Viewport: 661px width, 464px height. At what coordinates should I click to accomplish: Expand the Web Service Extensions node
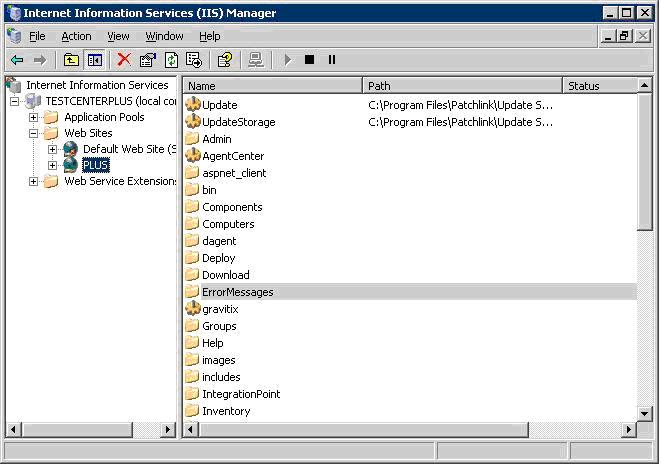(34, 181)
